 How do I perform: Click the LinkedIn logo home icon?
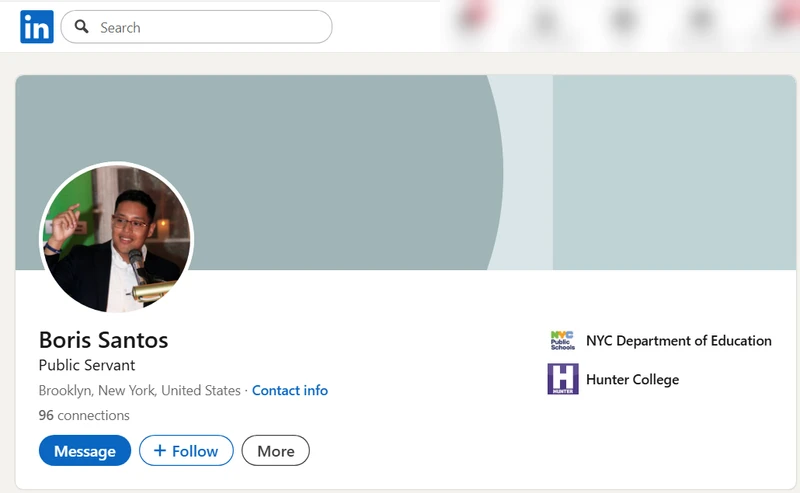[37, 27]
